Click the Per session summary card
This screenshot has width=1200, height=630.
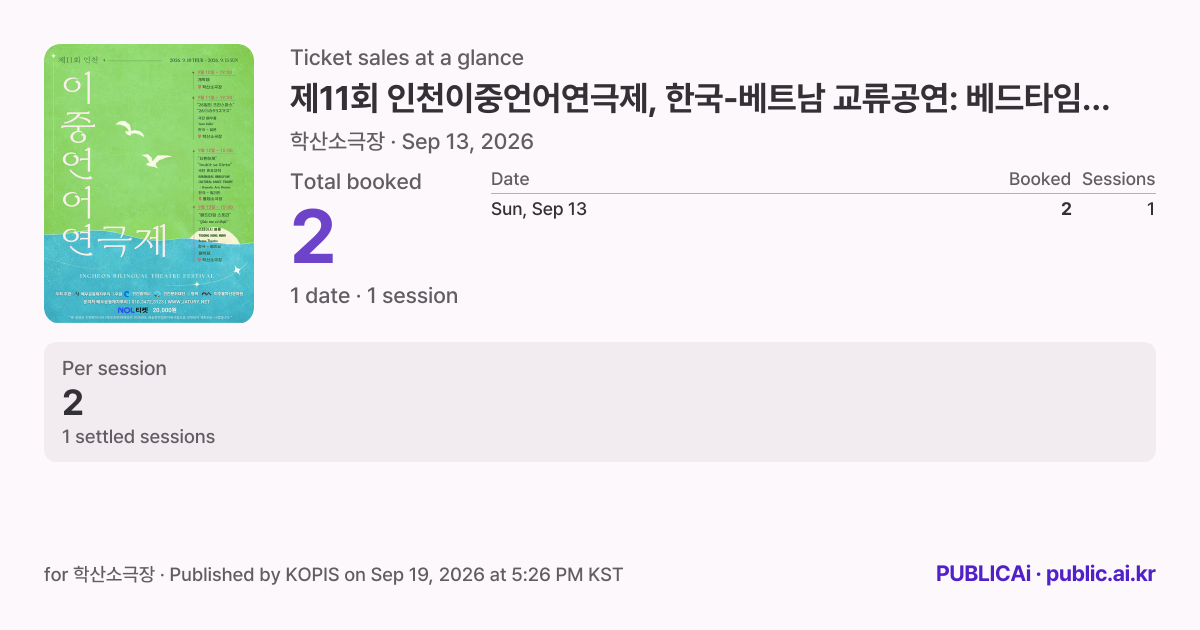600,402
